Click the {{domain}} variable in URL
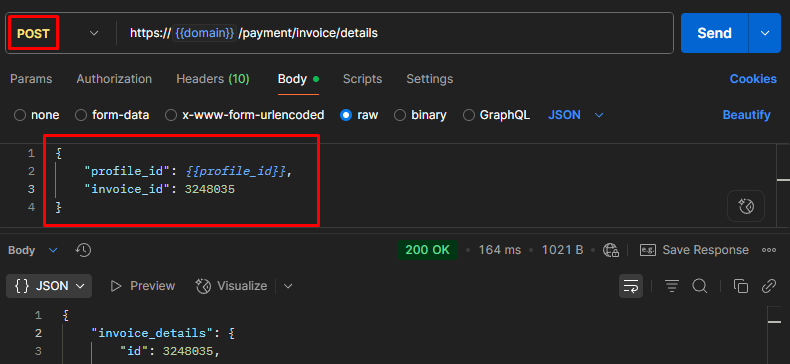The image size is (790, 364). tap(205, 33)
